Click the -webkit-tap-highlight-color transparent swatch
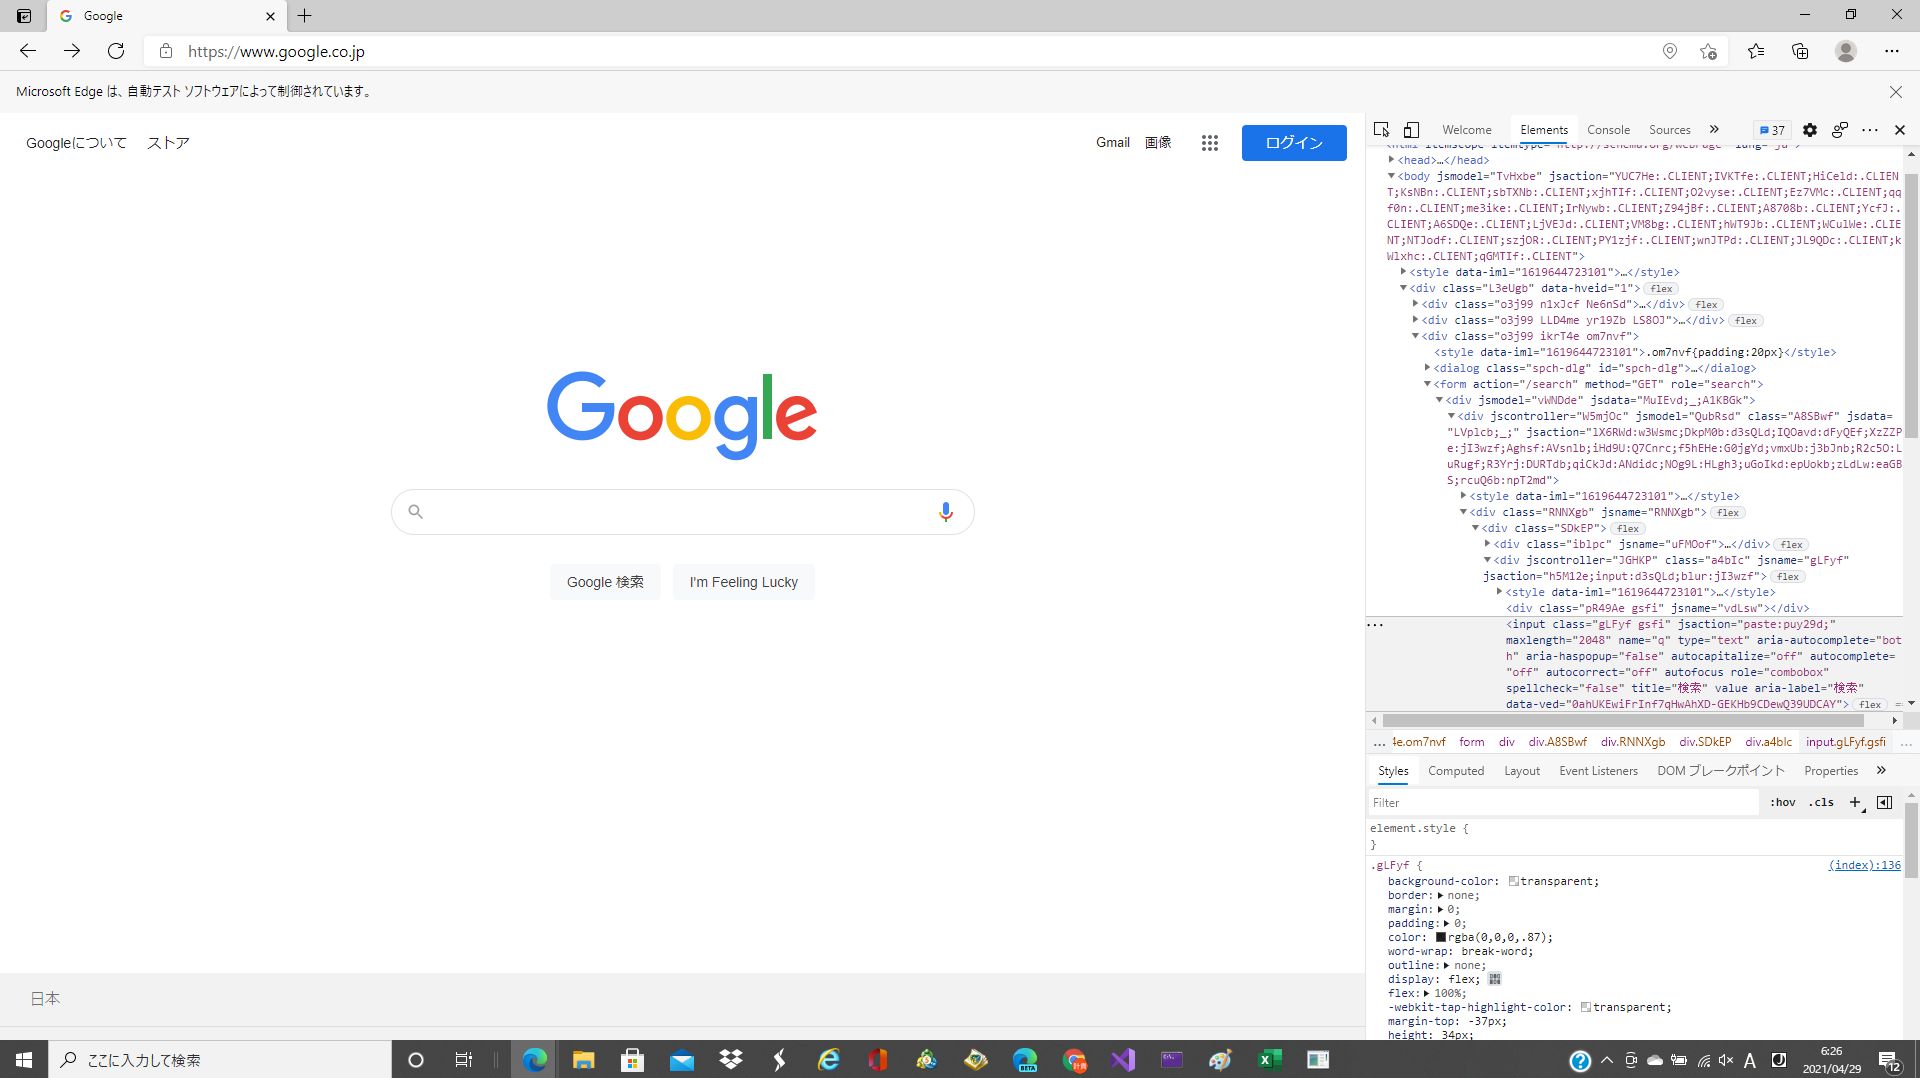Viewport: 1920px width, 1078px height. 1586,1007
